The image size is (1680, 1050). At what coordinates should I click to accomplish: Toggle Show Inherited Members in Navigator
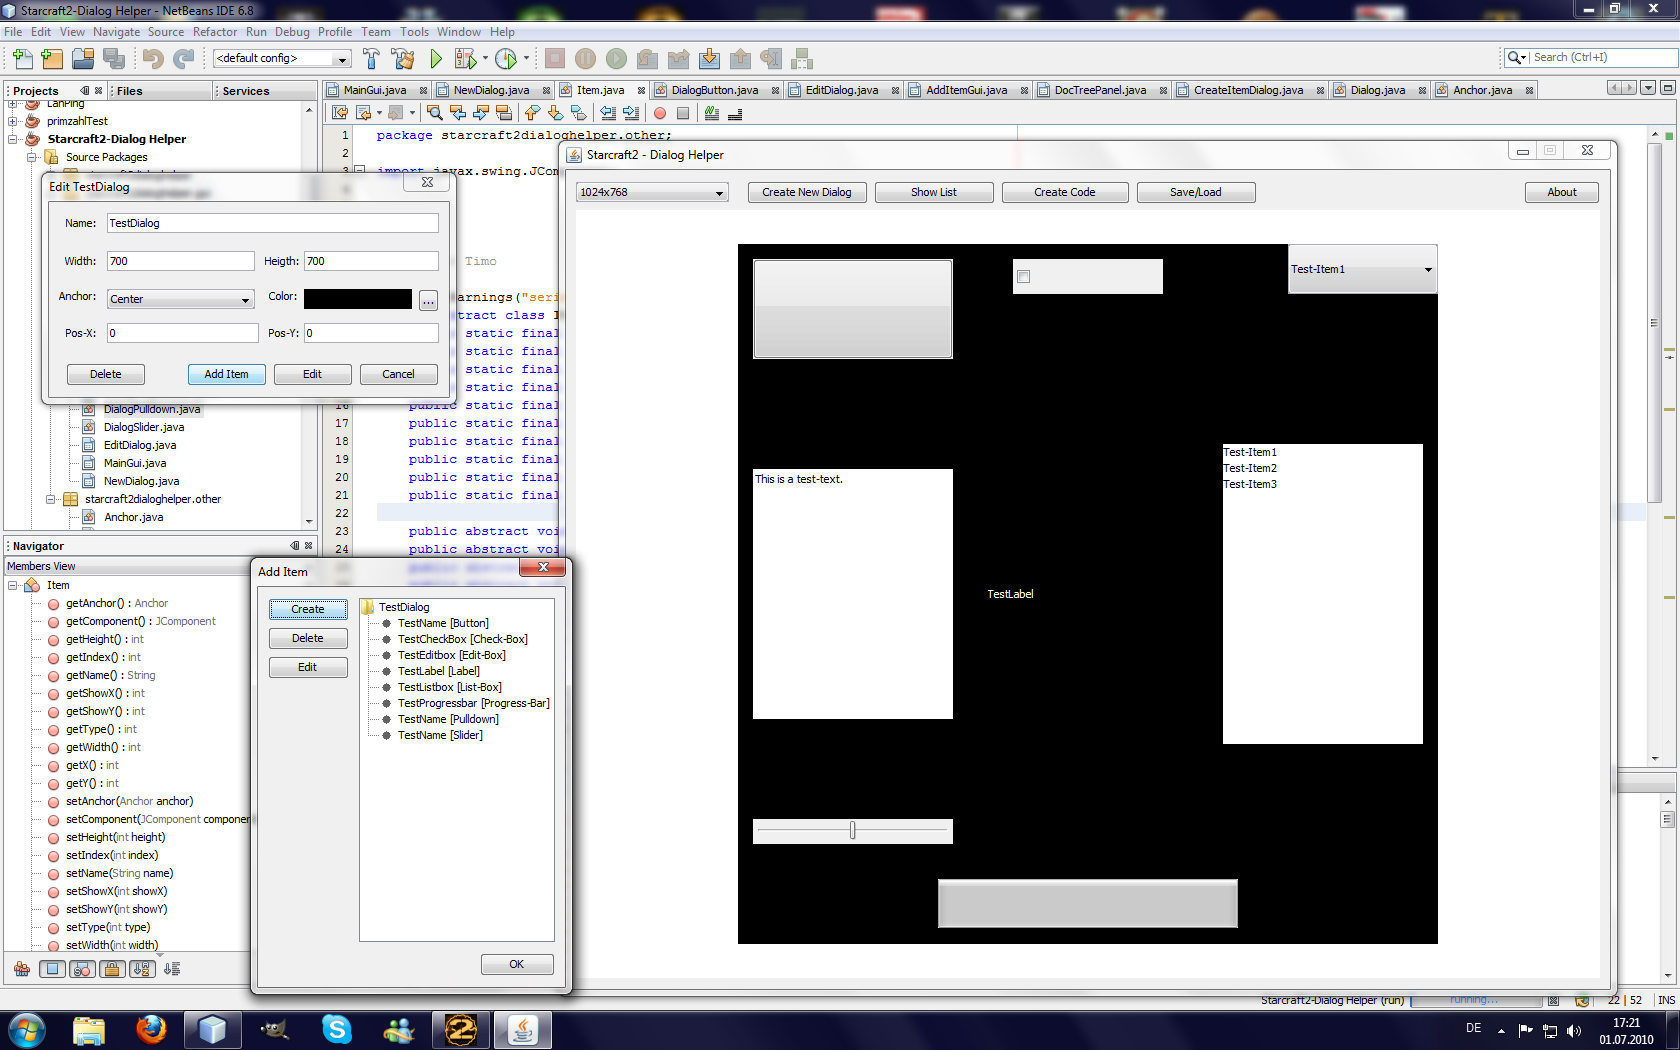point(22,969)
